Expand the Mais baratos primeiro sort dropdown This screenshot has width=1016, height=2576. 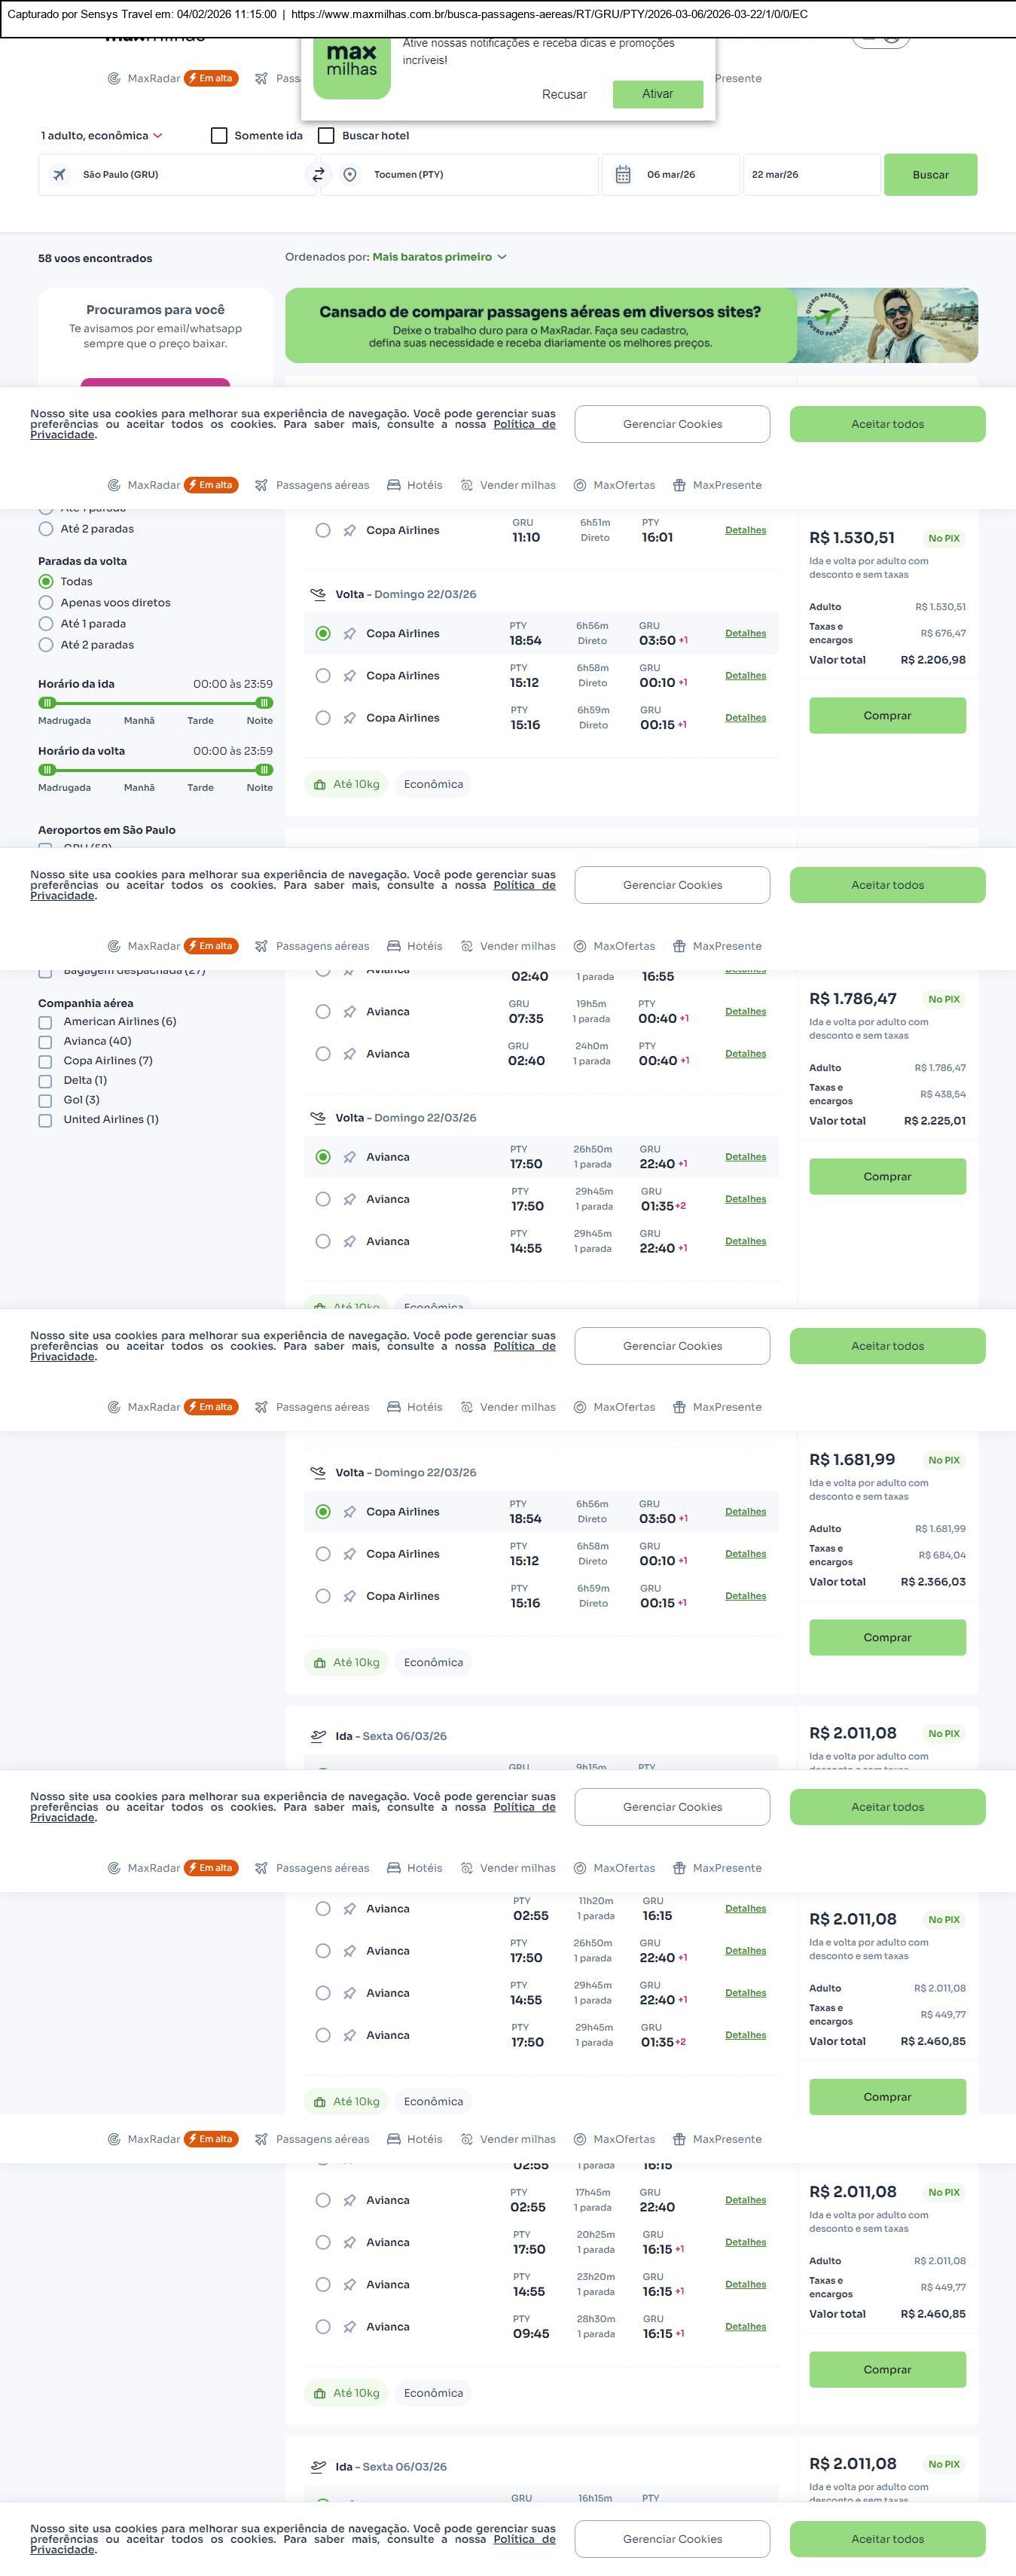coord(439,257)
